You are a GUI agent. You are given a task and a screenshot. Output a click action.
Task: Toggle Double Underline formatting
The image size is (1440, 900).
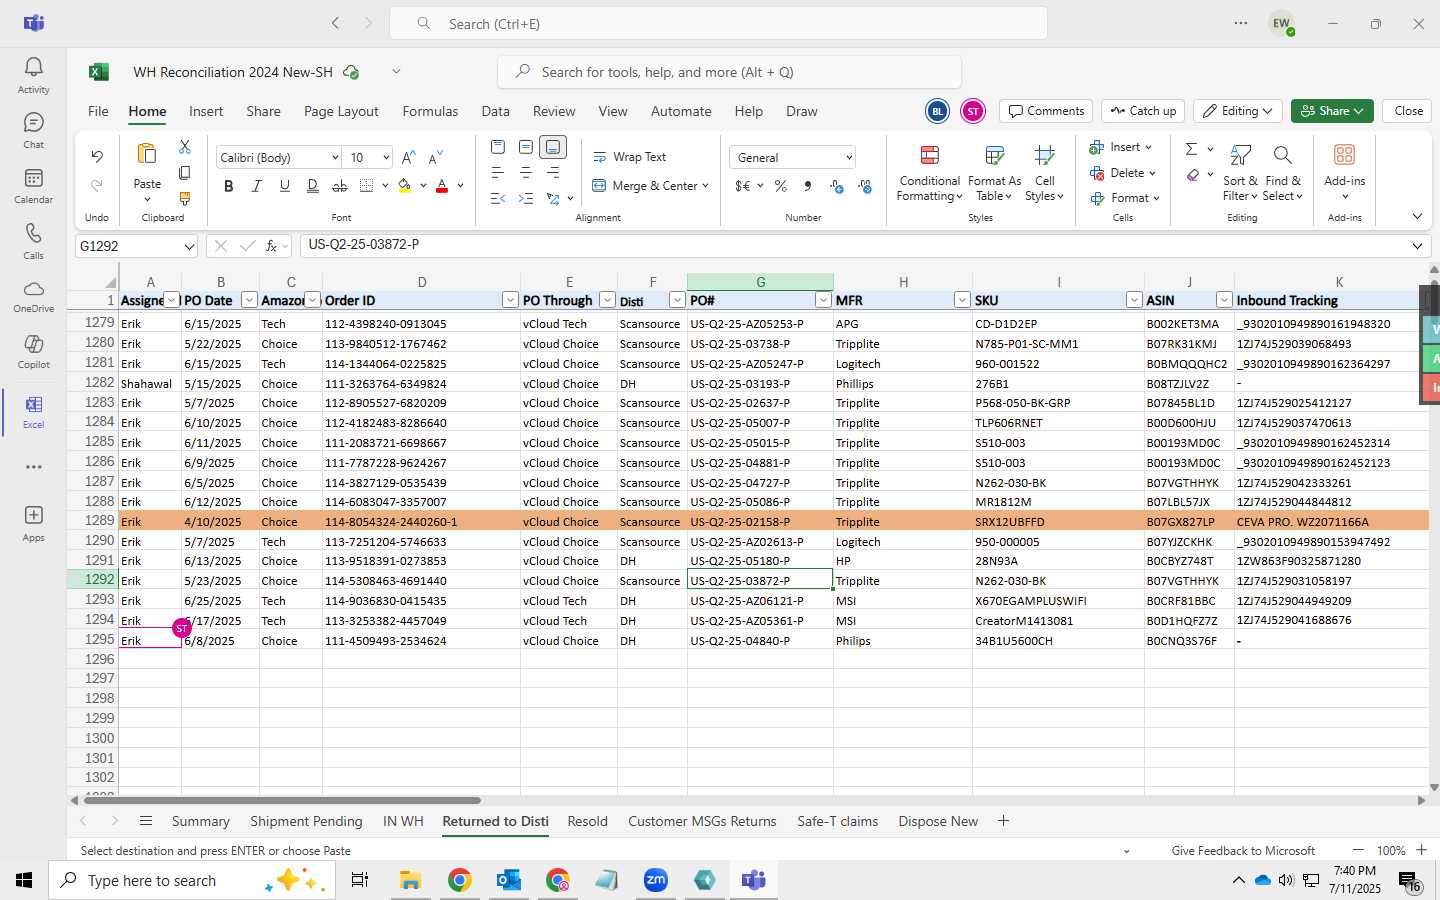(312, 186)
